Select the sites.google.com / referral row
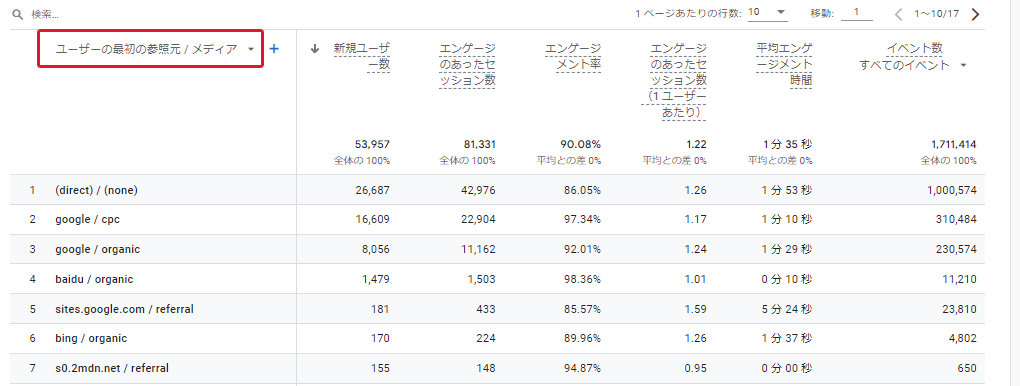 (x=497, y=309)
